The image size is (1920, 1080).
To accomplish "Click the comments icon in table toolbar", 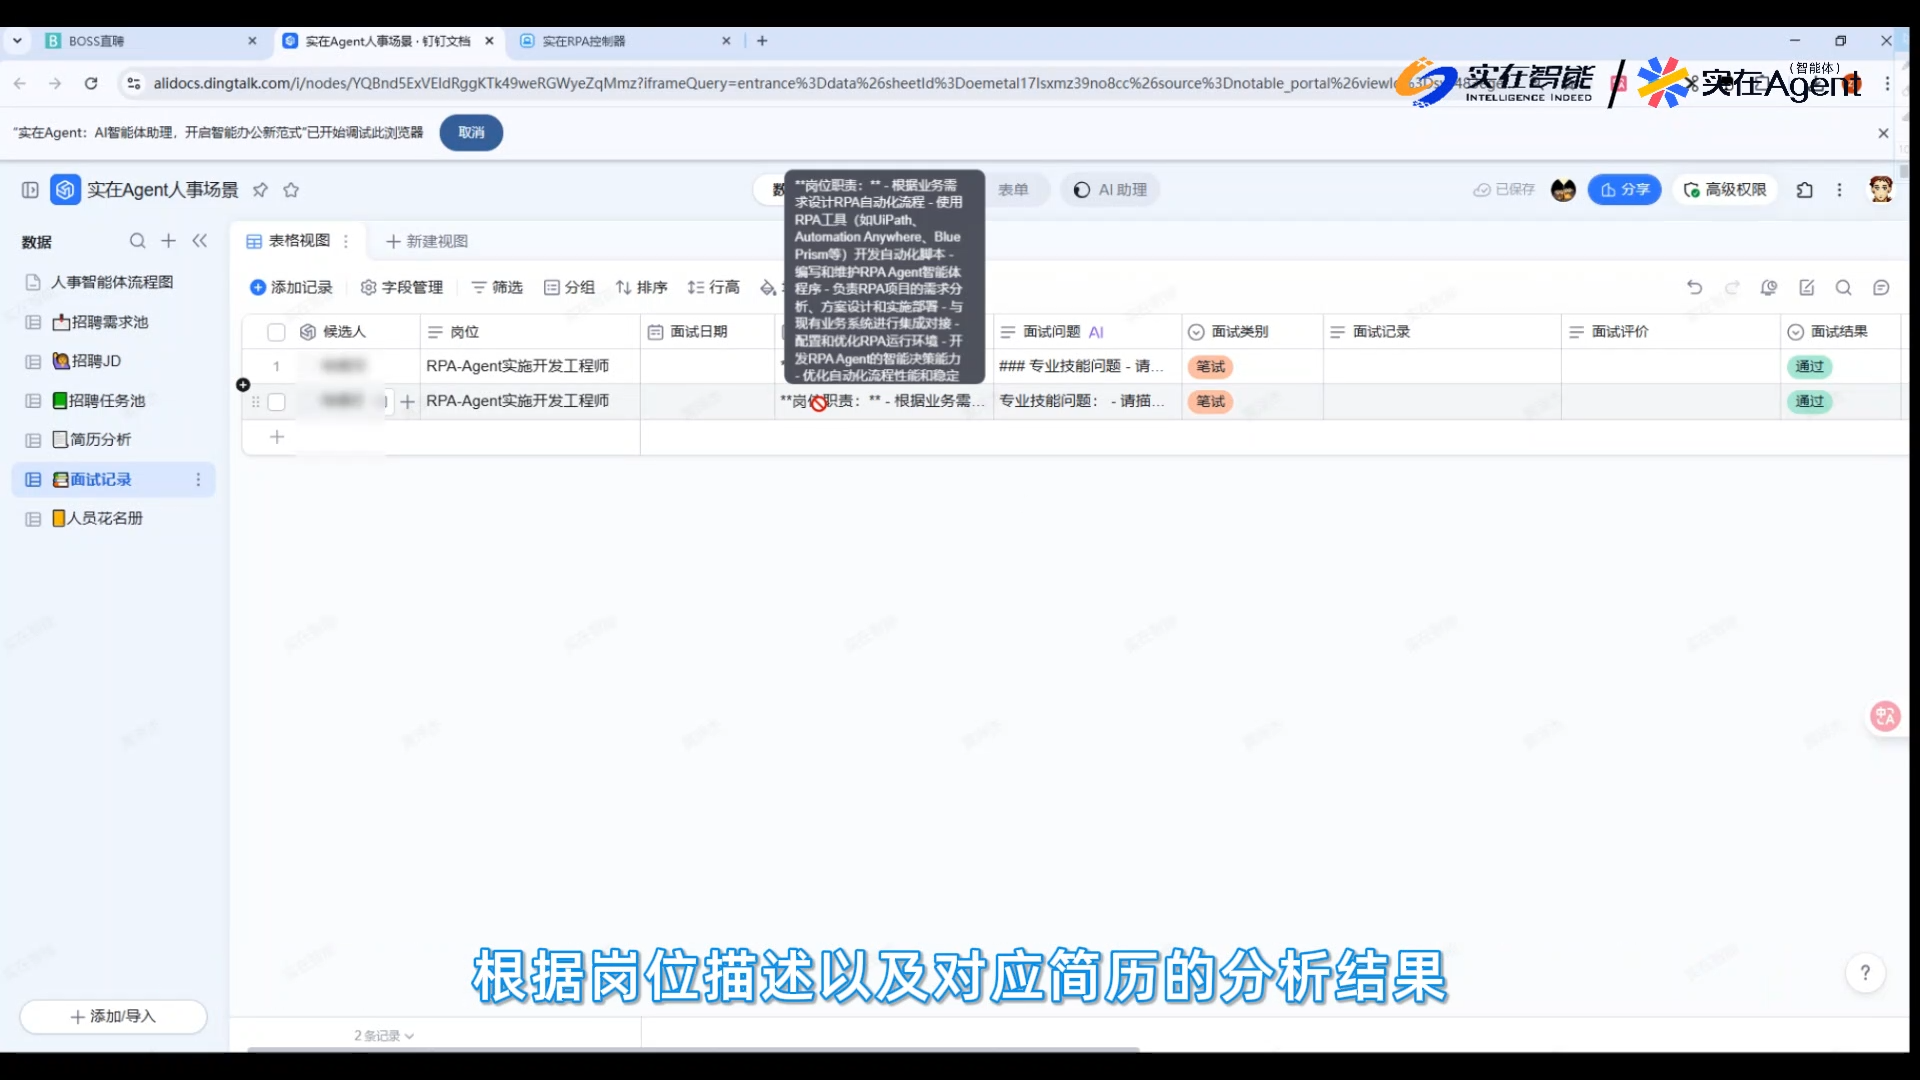I will pyautogui.click(x=1881, y=288).
